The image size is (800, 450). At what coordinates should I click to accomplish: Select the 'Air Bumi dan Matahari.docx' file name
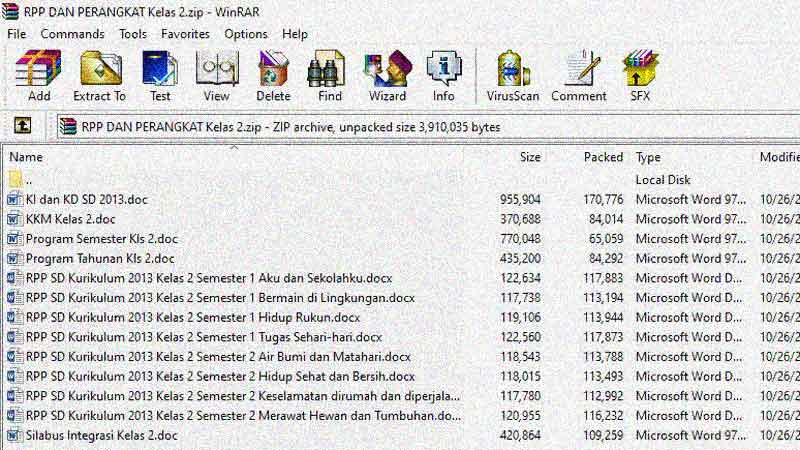tap(218, 357)
